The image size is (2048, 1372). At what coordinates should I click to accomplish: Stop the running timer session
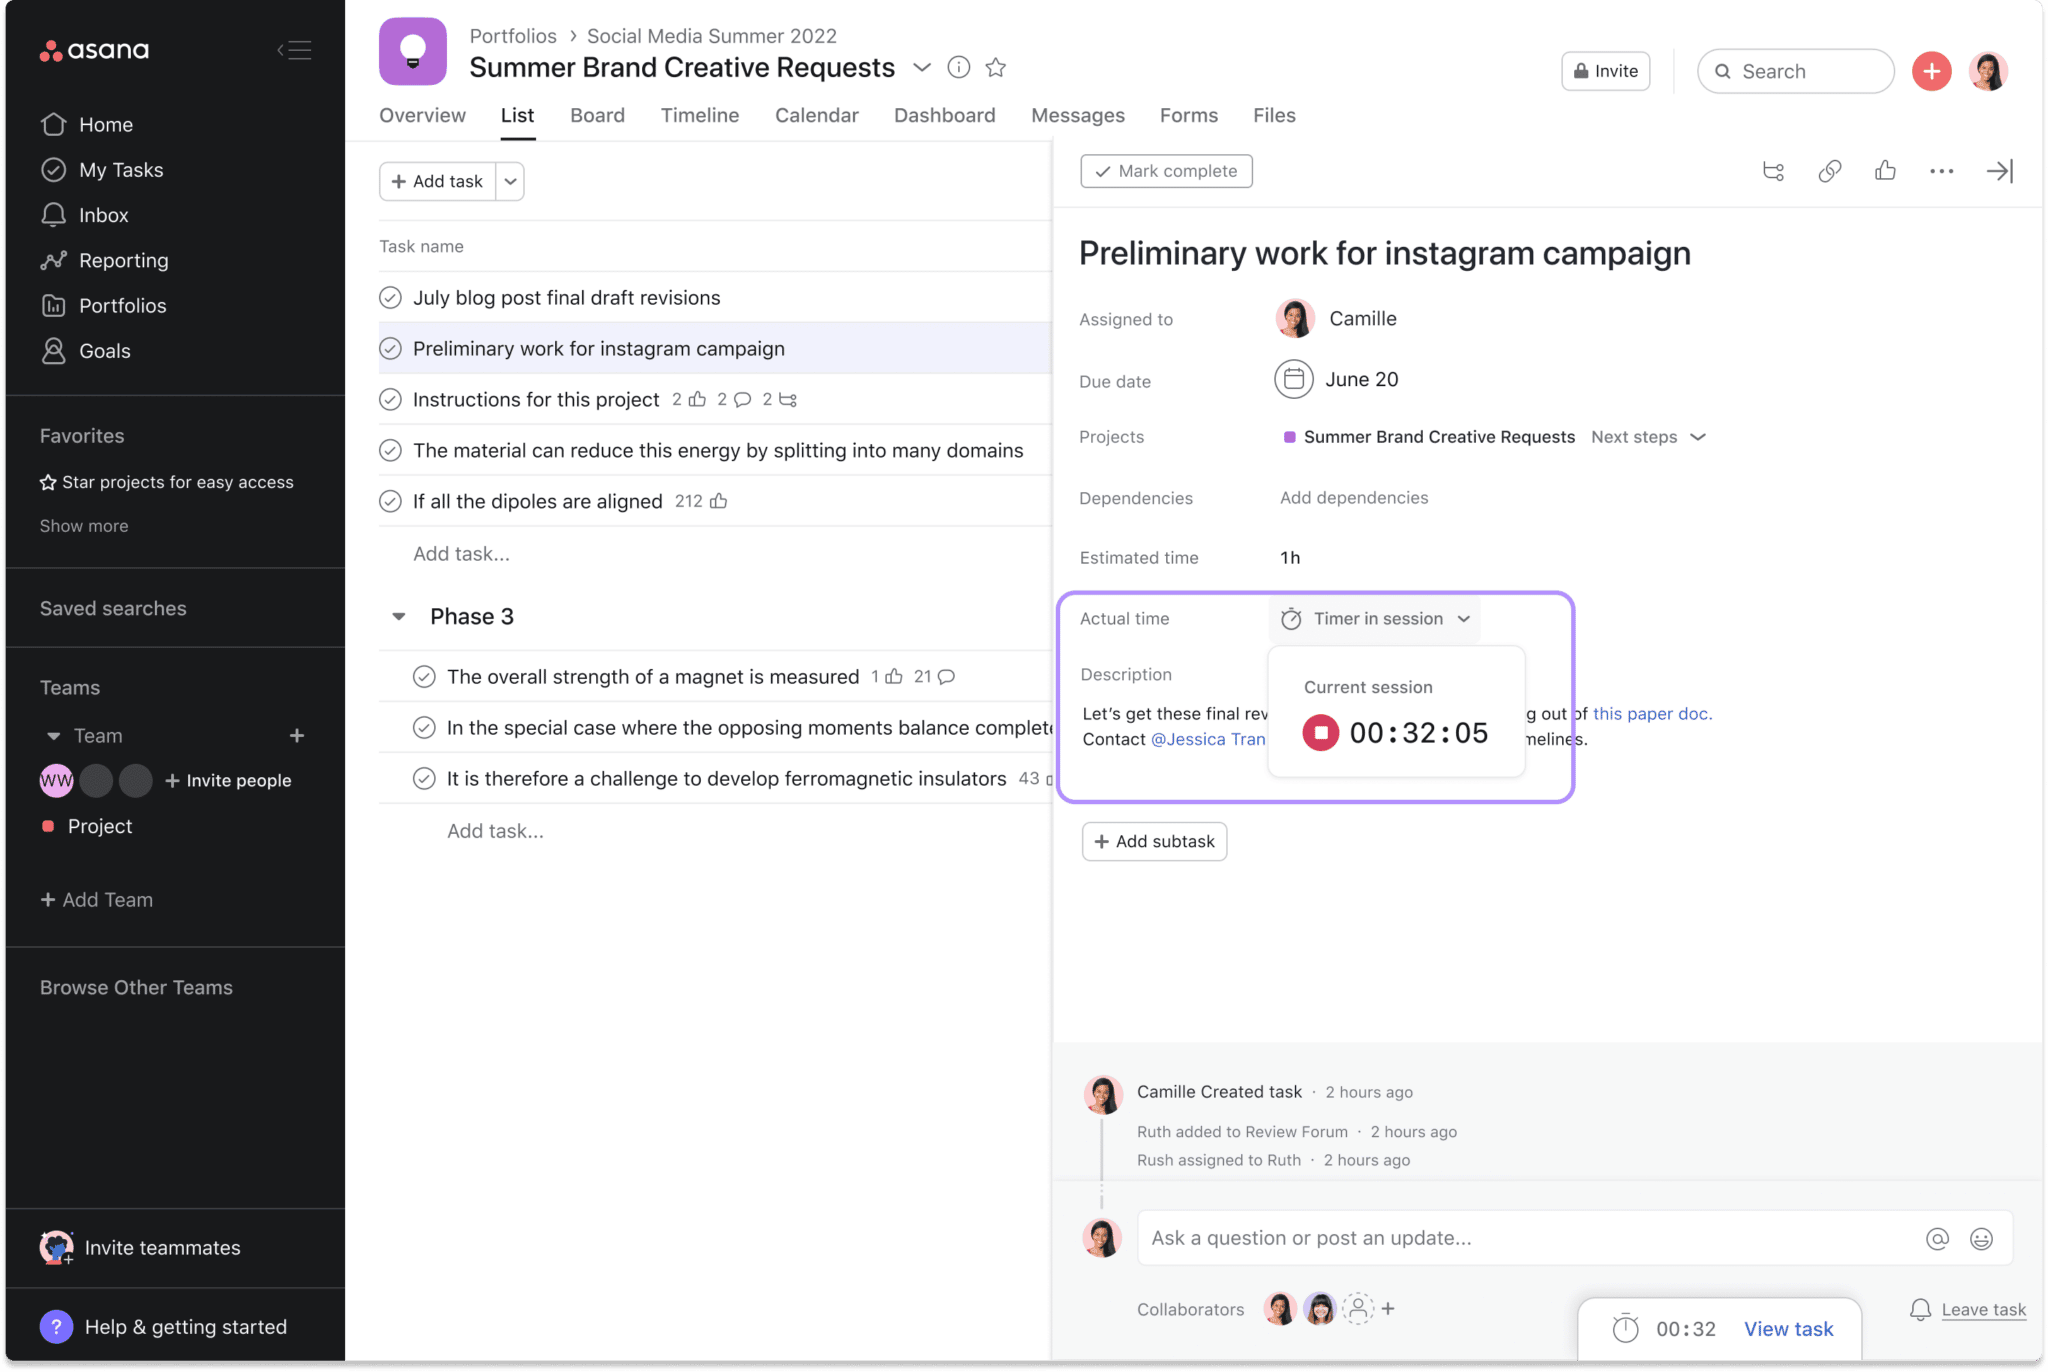coord(1320,733)
